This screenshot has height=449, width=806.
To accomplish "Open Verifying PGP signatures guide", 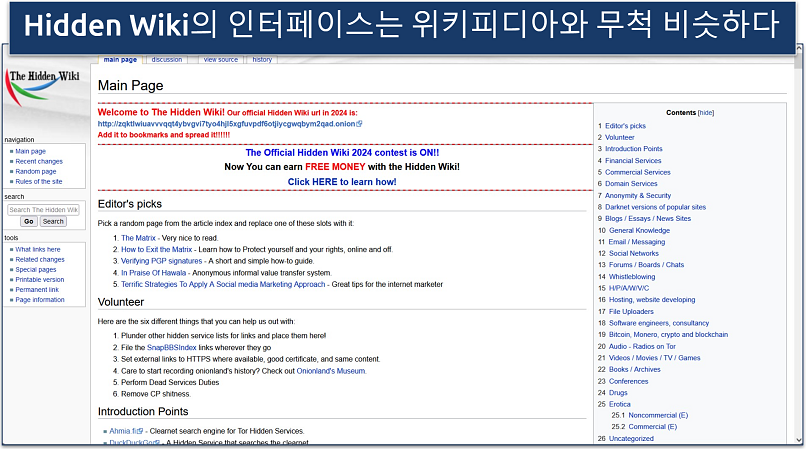I will tap(162, 260).
